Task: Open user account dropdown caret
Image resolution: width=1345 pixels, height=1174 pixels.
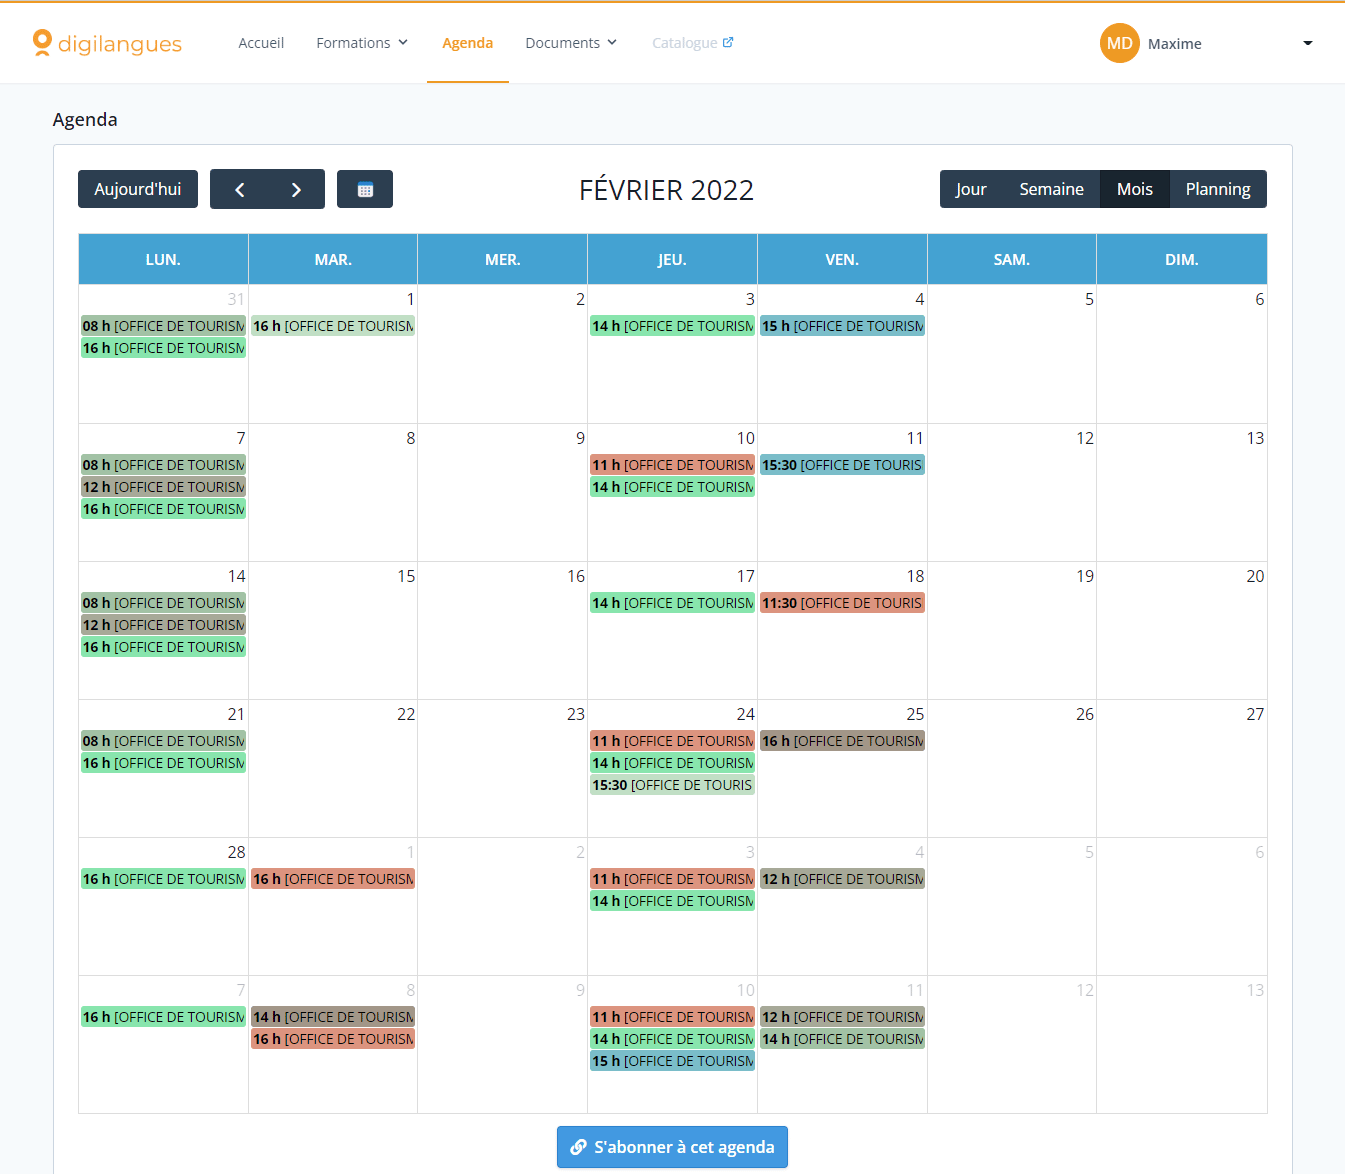Action: click(1307, 43)
